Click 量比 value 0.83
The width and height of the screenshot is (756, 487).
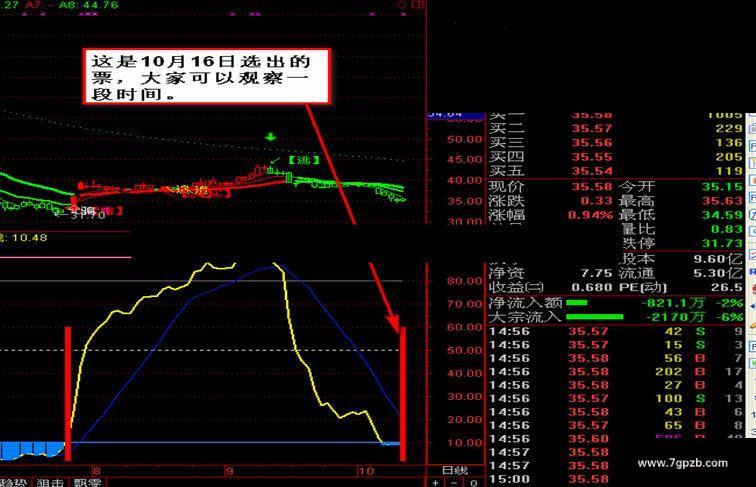727,229
